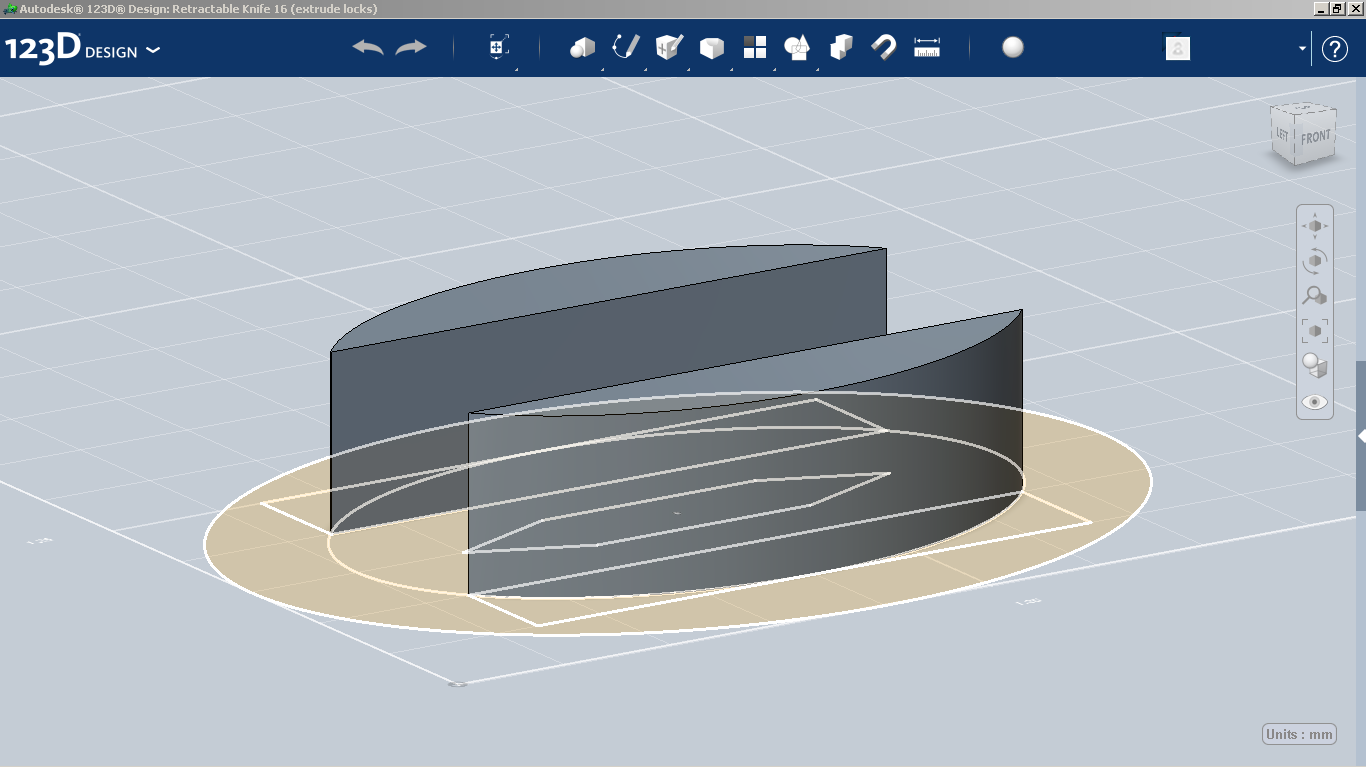Screen dimensions: 1366x768
Task: Activate the Snap magnet tool
Action: (x=883, y=47)
